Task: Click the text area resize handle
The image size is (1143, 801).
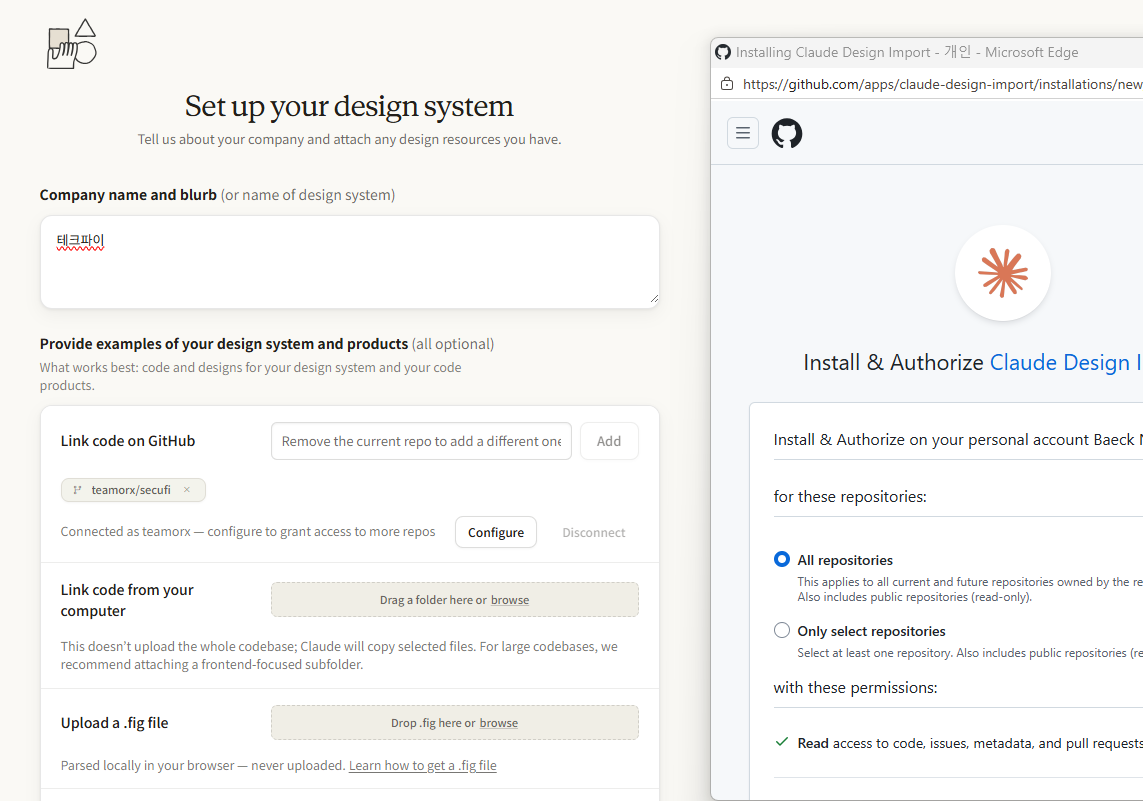Action: [654, 298]
